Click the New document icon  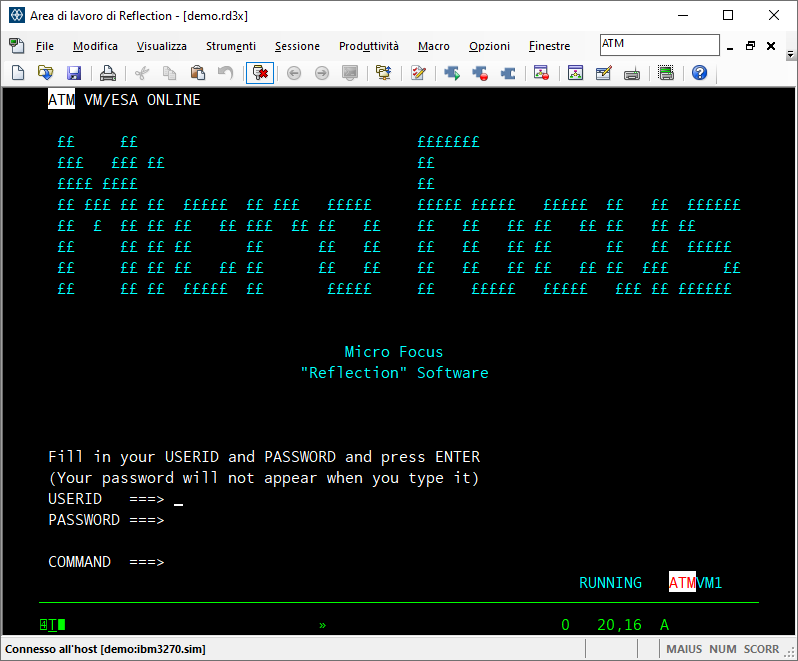pyautogui.click(x=17, y=73)
